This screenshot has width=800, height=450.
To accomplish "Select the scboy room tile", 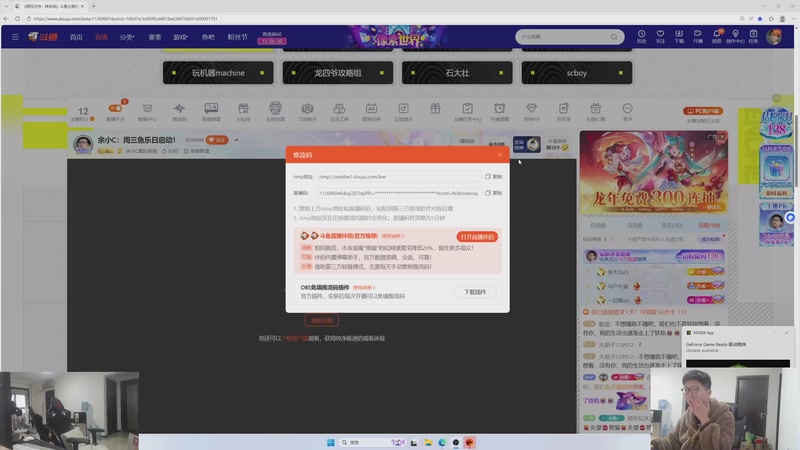I will (577, 73).
